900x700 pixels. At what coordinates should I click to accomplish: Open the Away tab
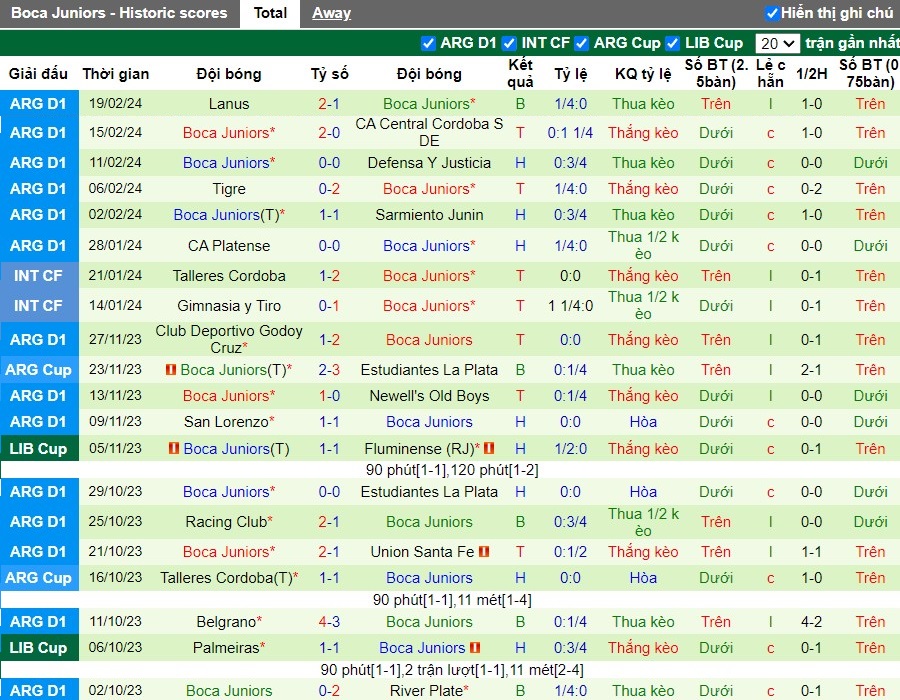[331, 13]
